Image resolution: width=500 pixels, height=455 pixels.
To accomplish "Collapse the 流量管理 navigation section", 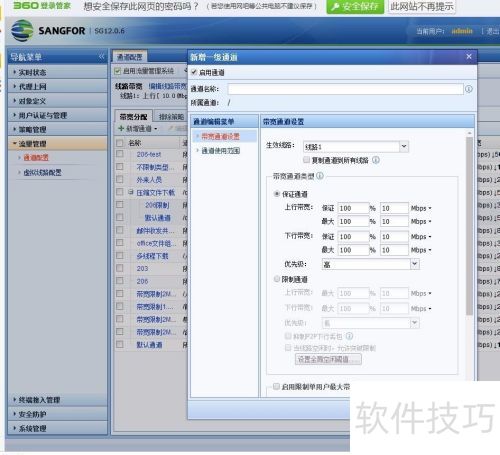I will (57, 144).
